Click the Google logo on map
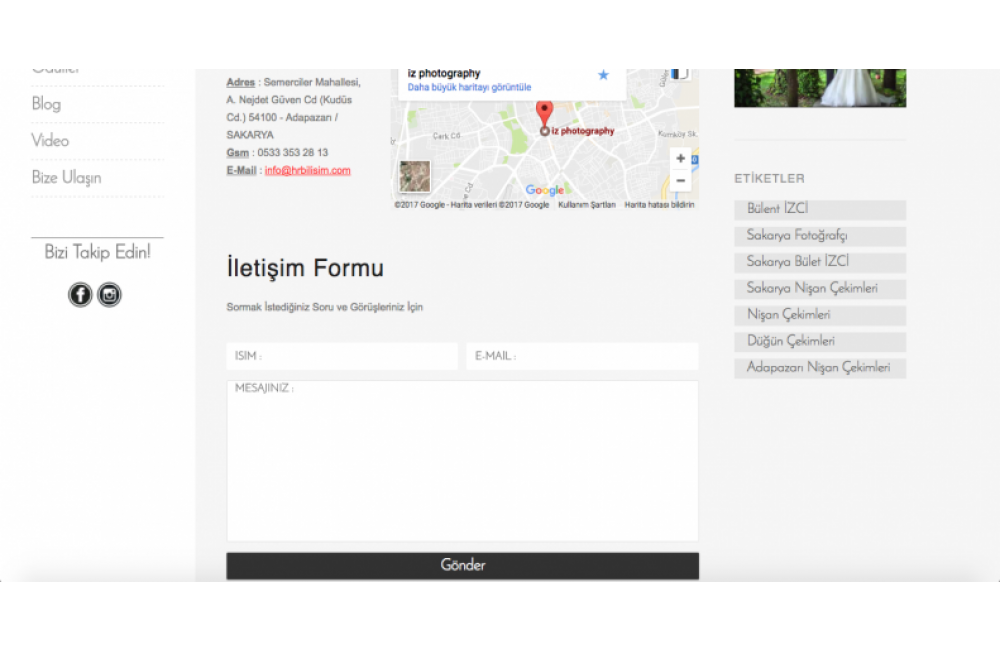 tap(545, 190)
